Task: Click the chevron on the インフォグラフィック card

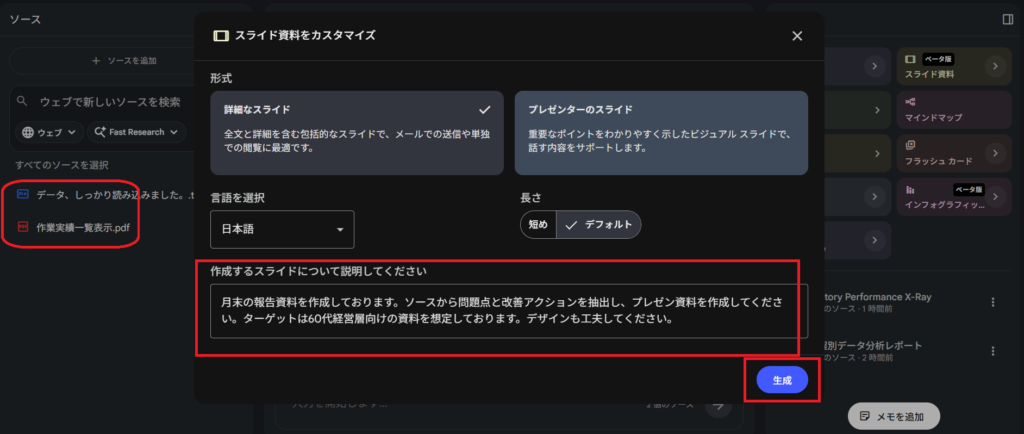Action: [995, 196]
